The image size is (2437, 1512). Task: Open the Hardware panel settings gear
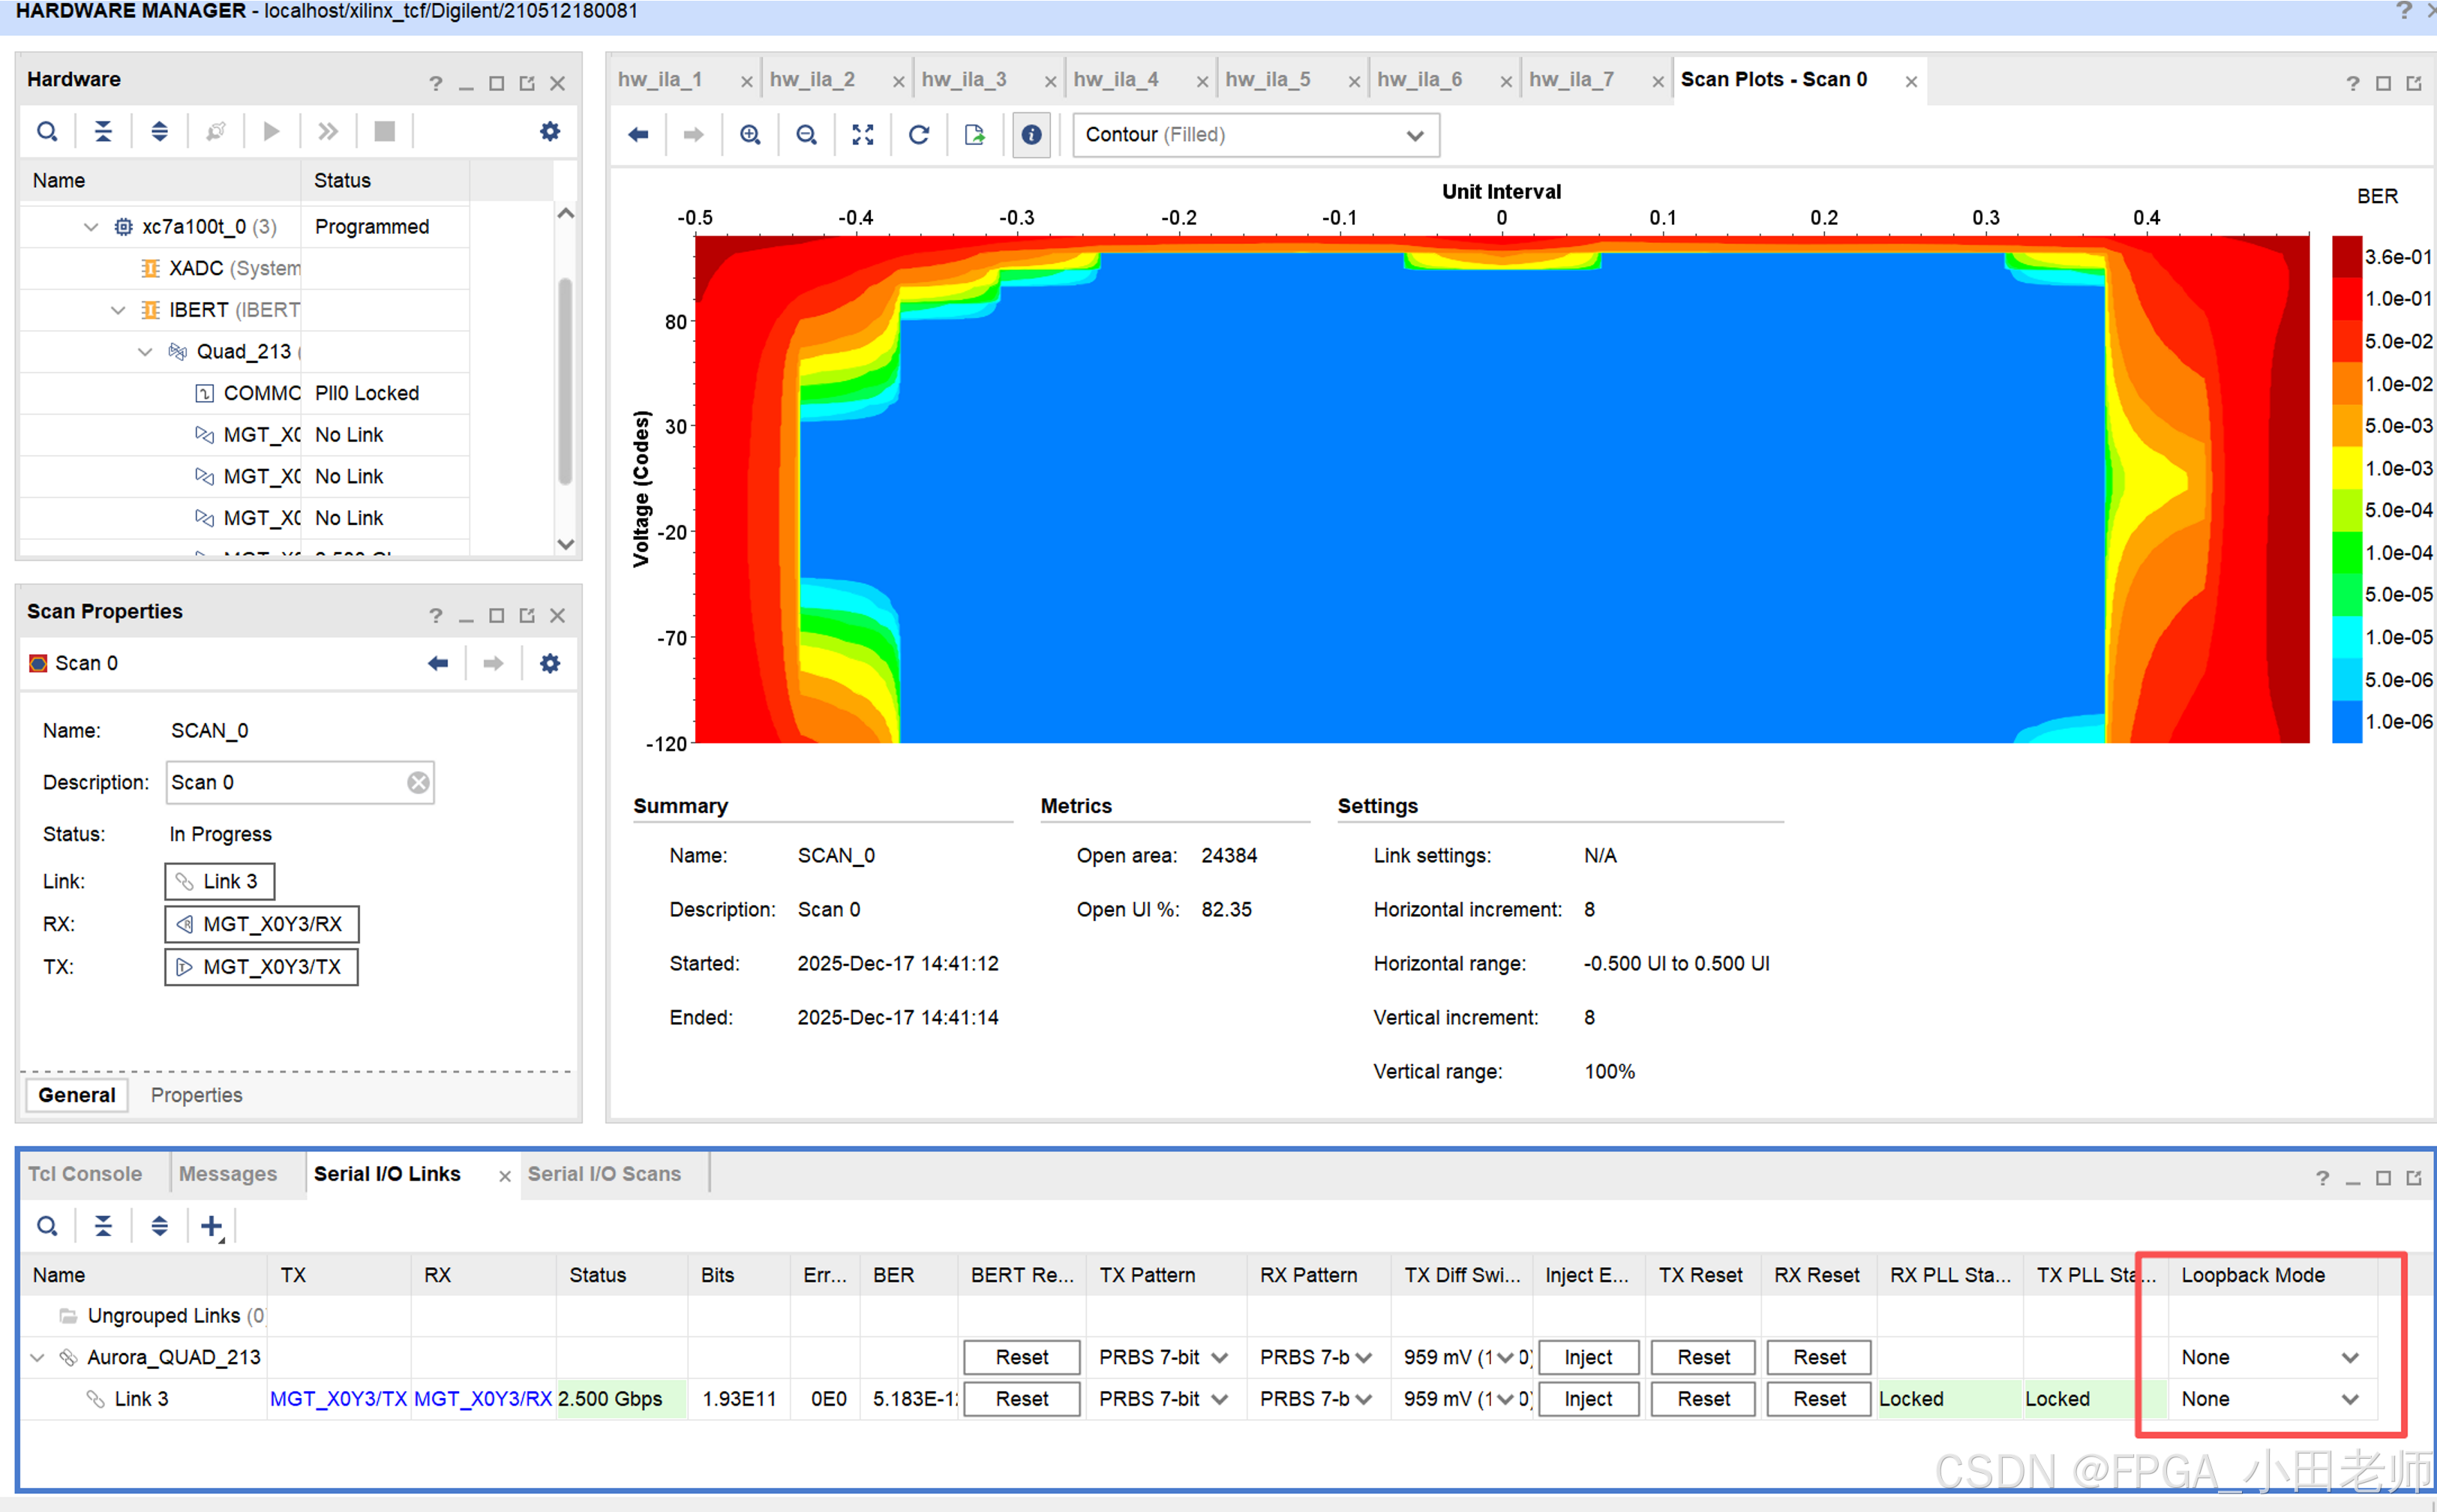[x=550, y=131]
